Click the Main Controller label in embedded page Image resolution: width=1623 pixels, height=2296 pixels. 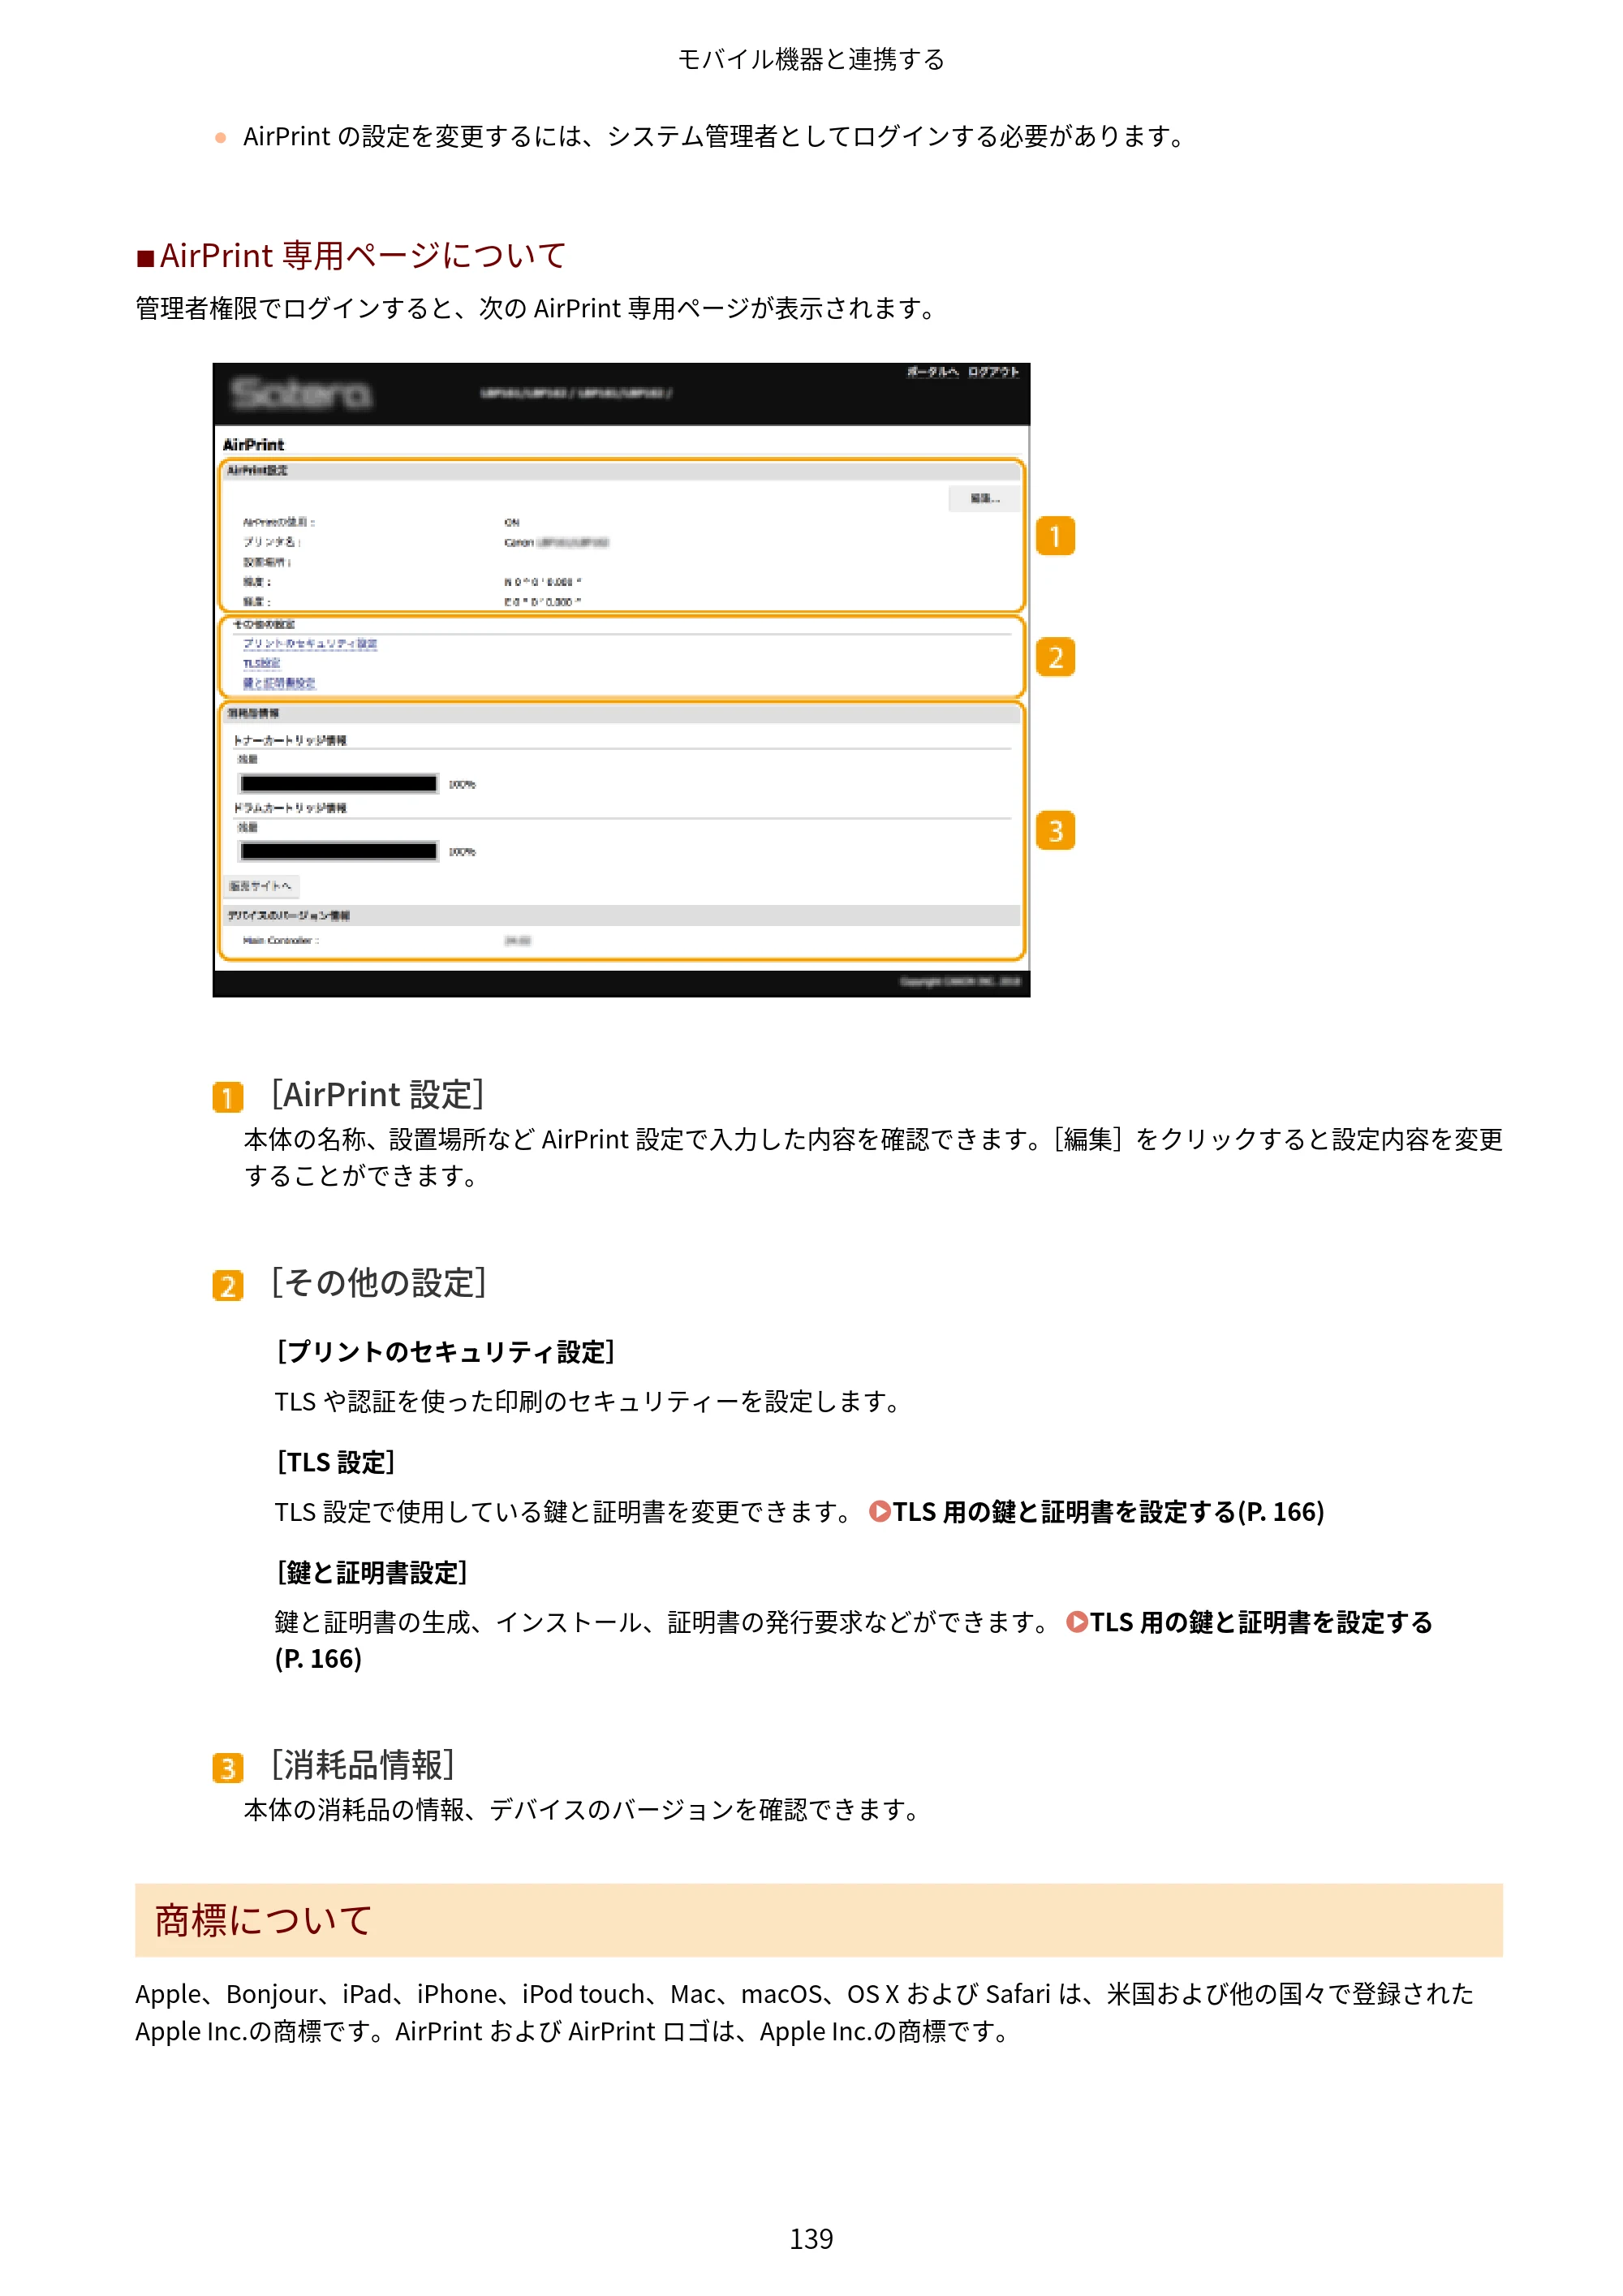point(281,940)
